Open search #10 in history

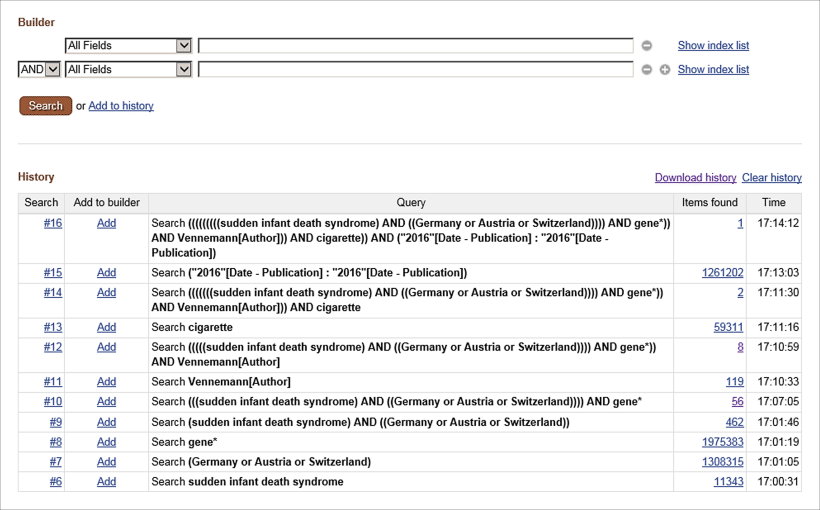click(53, 402)
